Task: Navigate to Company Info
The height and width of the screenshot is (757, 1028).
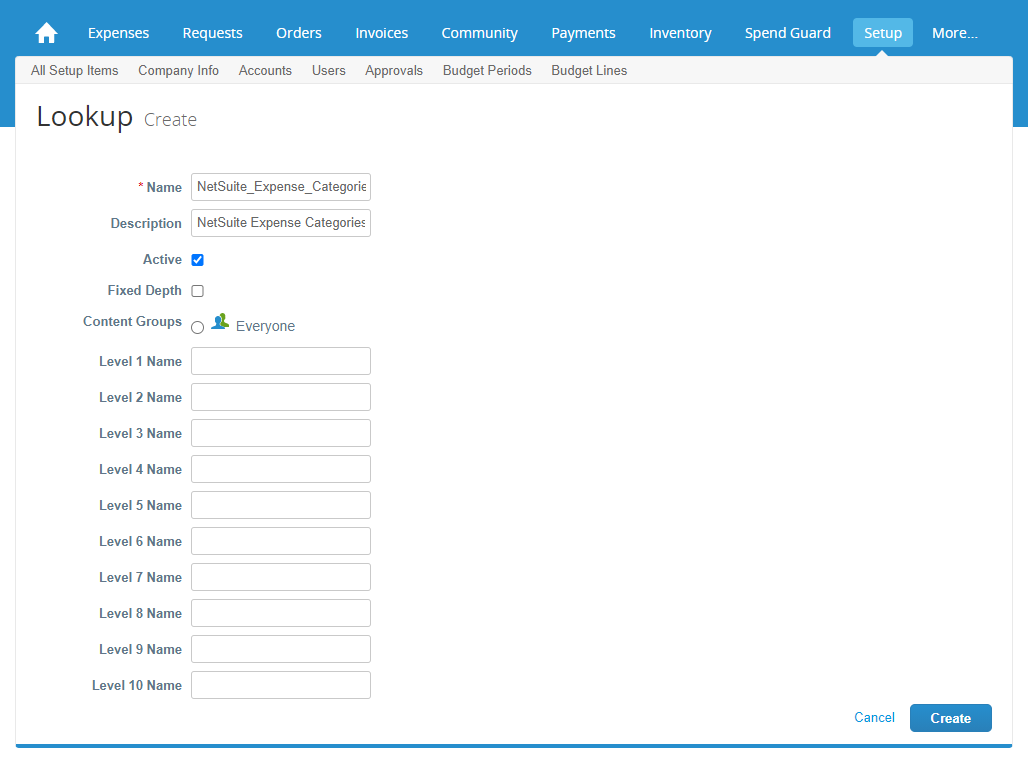Action: 178,70
